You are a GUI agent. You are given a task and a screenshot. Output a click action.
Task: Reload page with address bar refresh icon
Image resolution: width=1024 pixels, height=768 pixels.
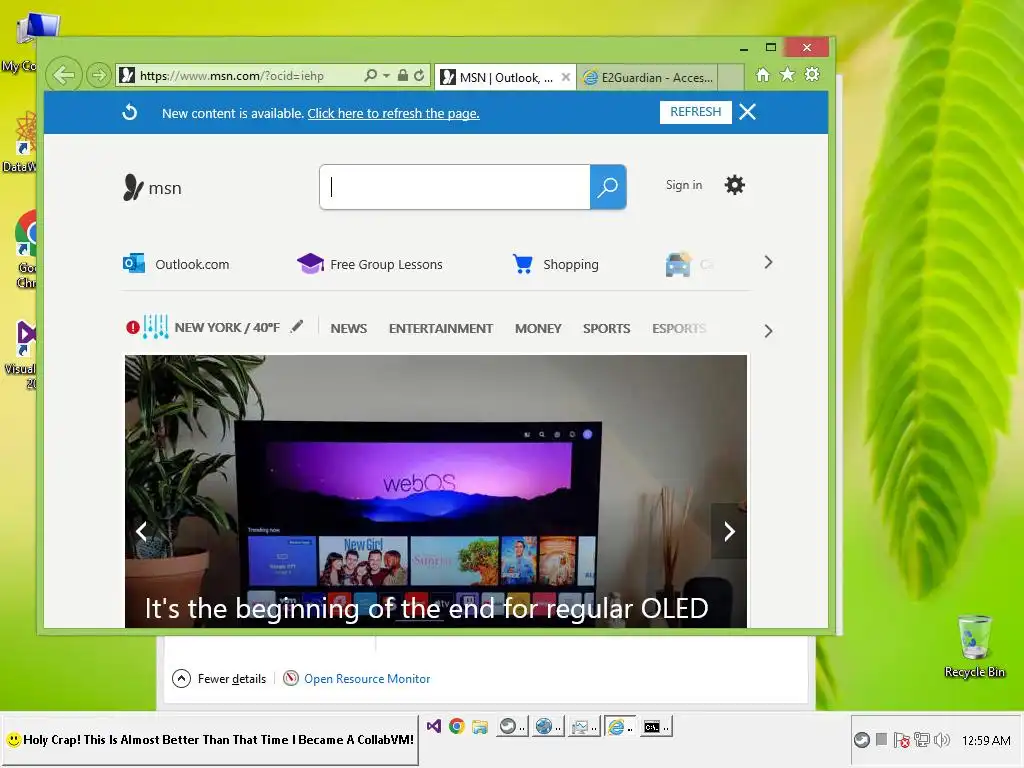click(x=419, y=75)
